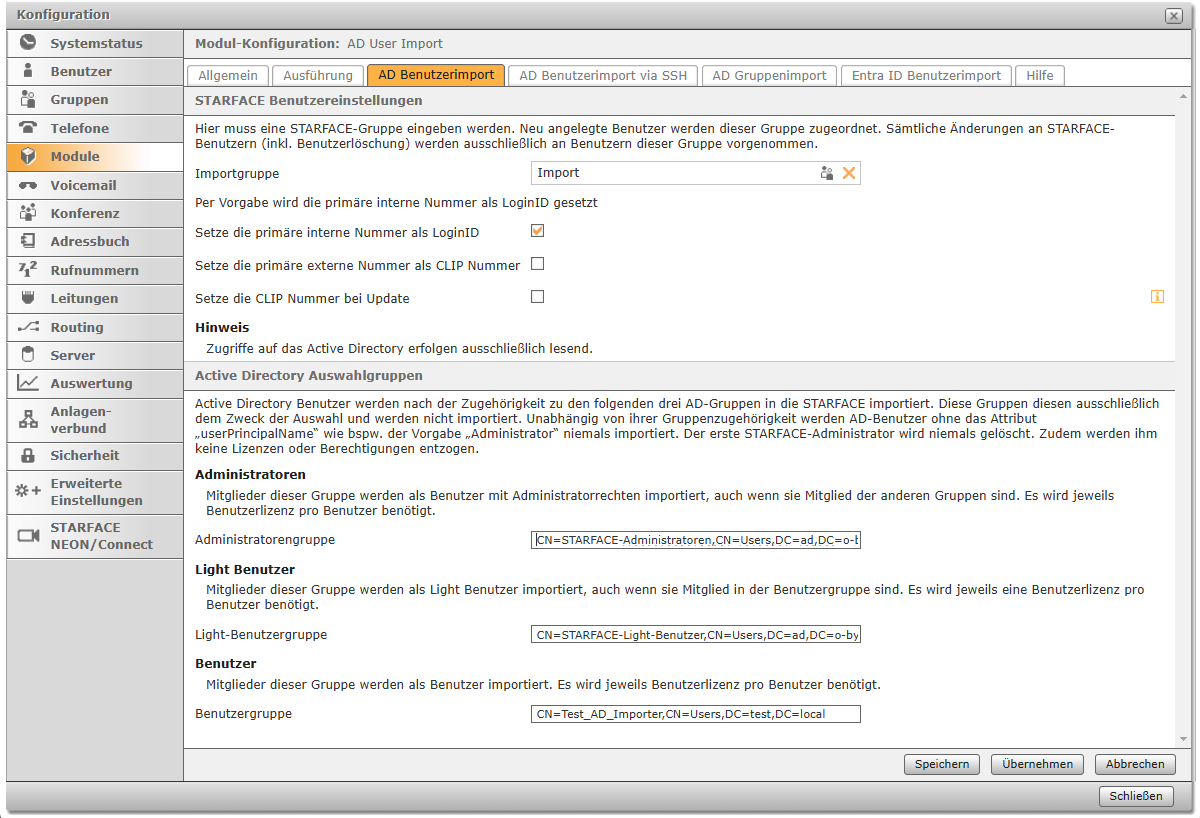The height and width of the screenshot is (818, 1200).
Task: Click the Speichern button
Action: click(x=942, y=764)
